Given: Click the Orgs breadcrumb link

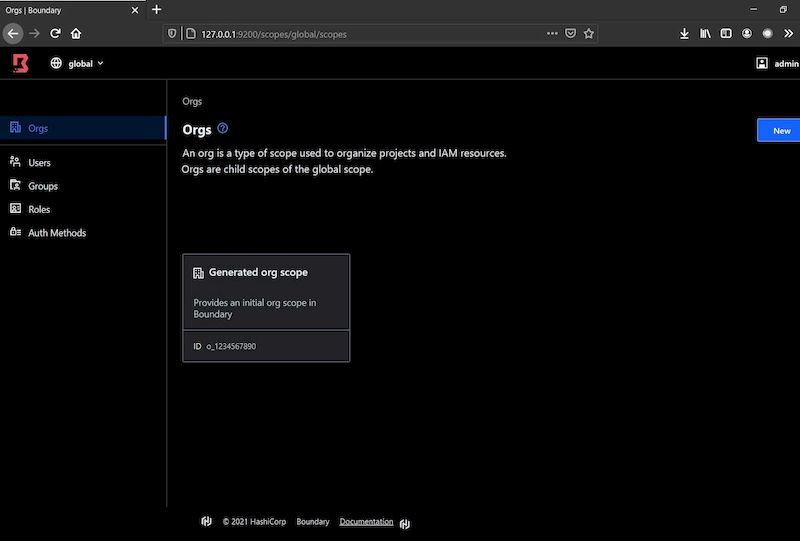Looking at the screenshot, I should pyautogui.click(x=192, y=101).
